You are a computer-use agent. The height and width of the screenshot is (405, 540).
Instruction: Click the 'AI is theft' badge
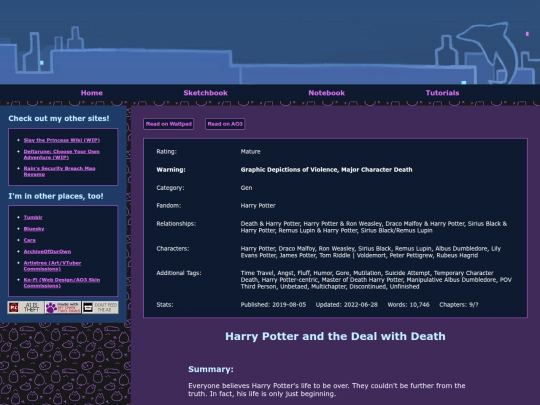pyautogui.click(x=26, y=307)
